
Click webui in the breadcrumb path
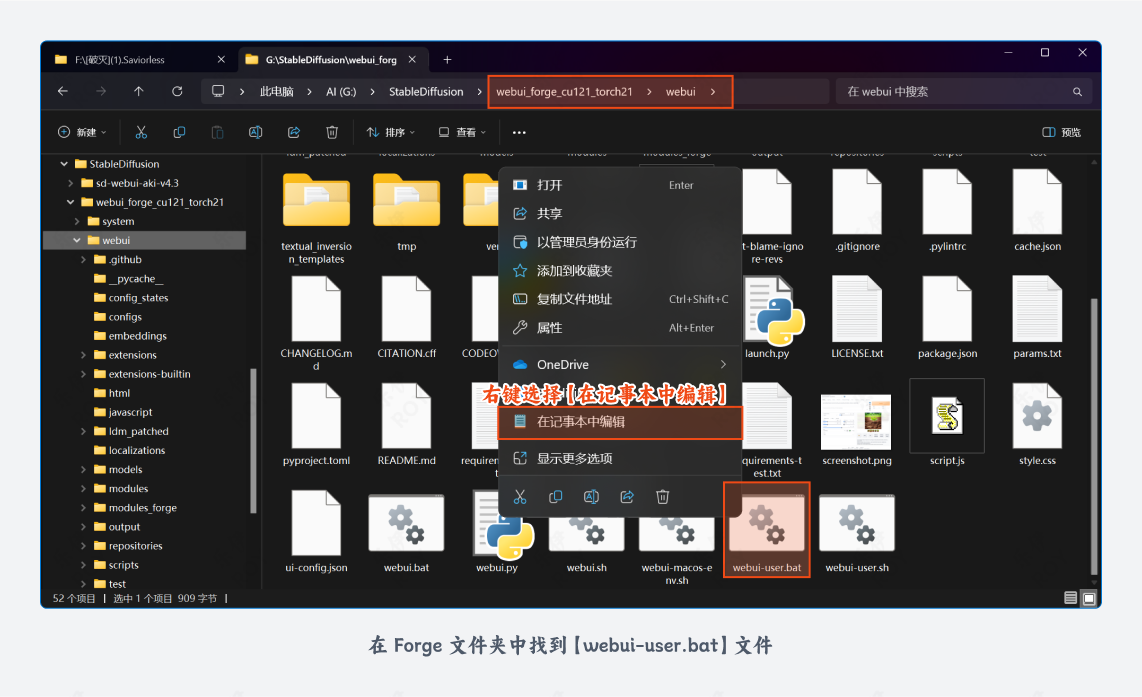point(682,91)
